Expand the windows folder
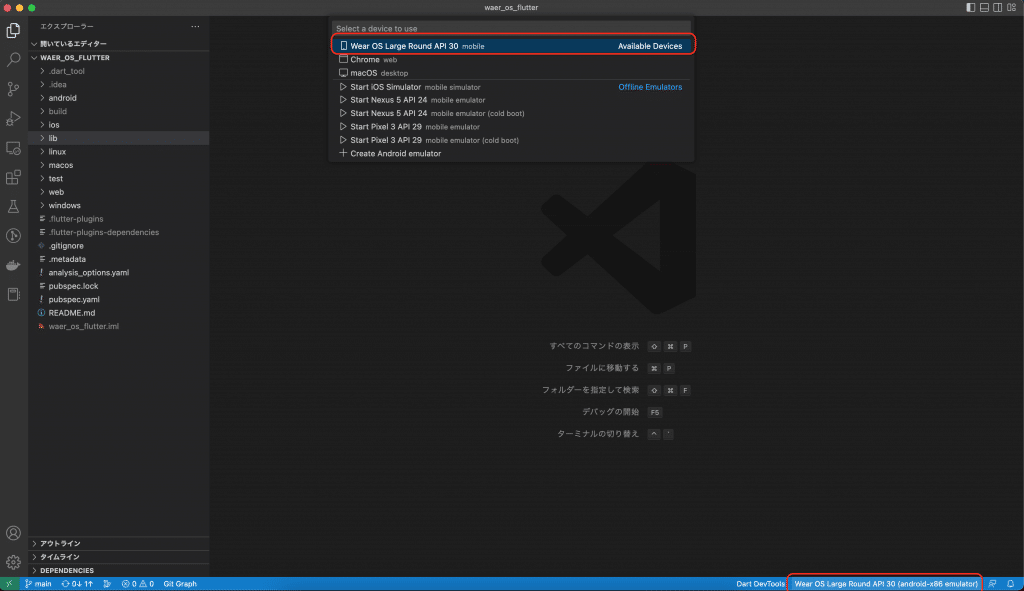This screenshot has height=591, width=1024. point(119,205)
